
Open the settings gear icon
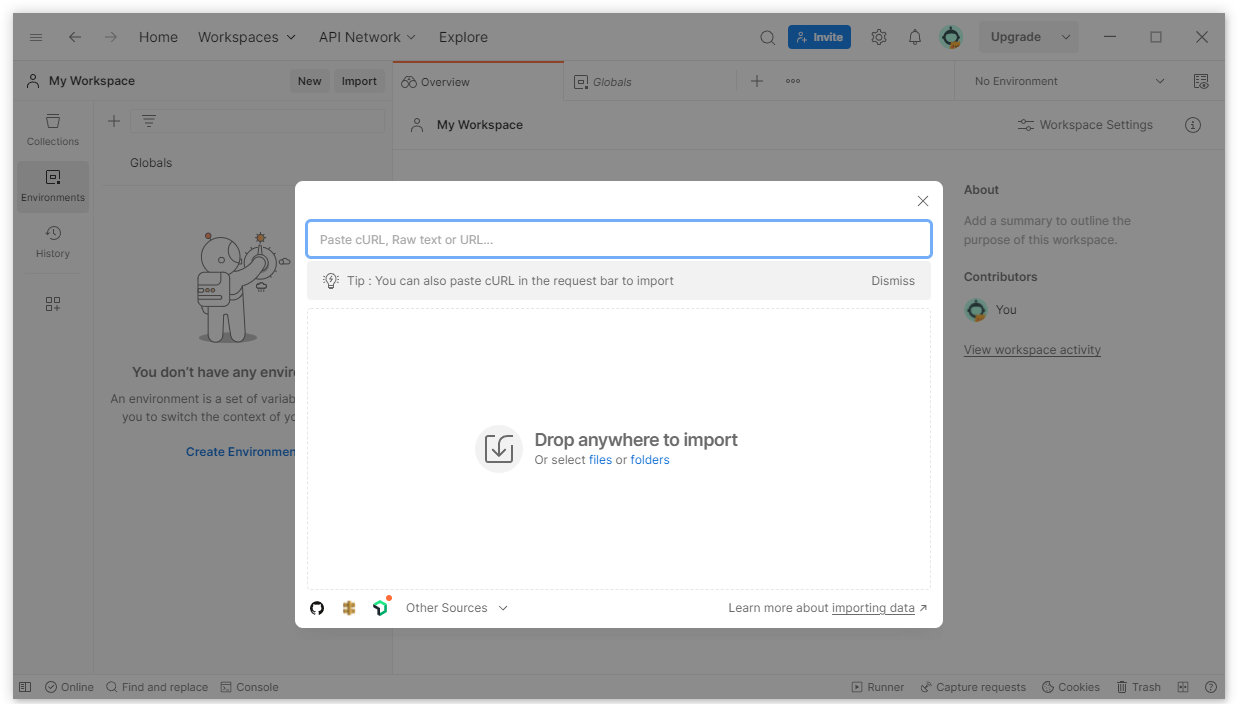(879, 37)
